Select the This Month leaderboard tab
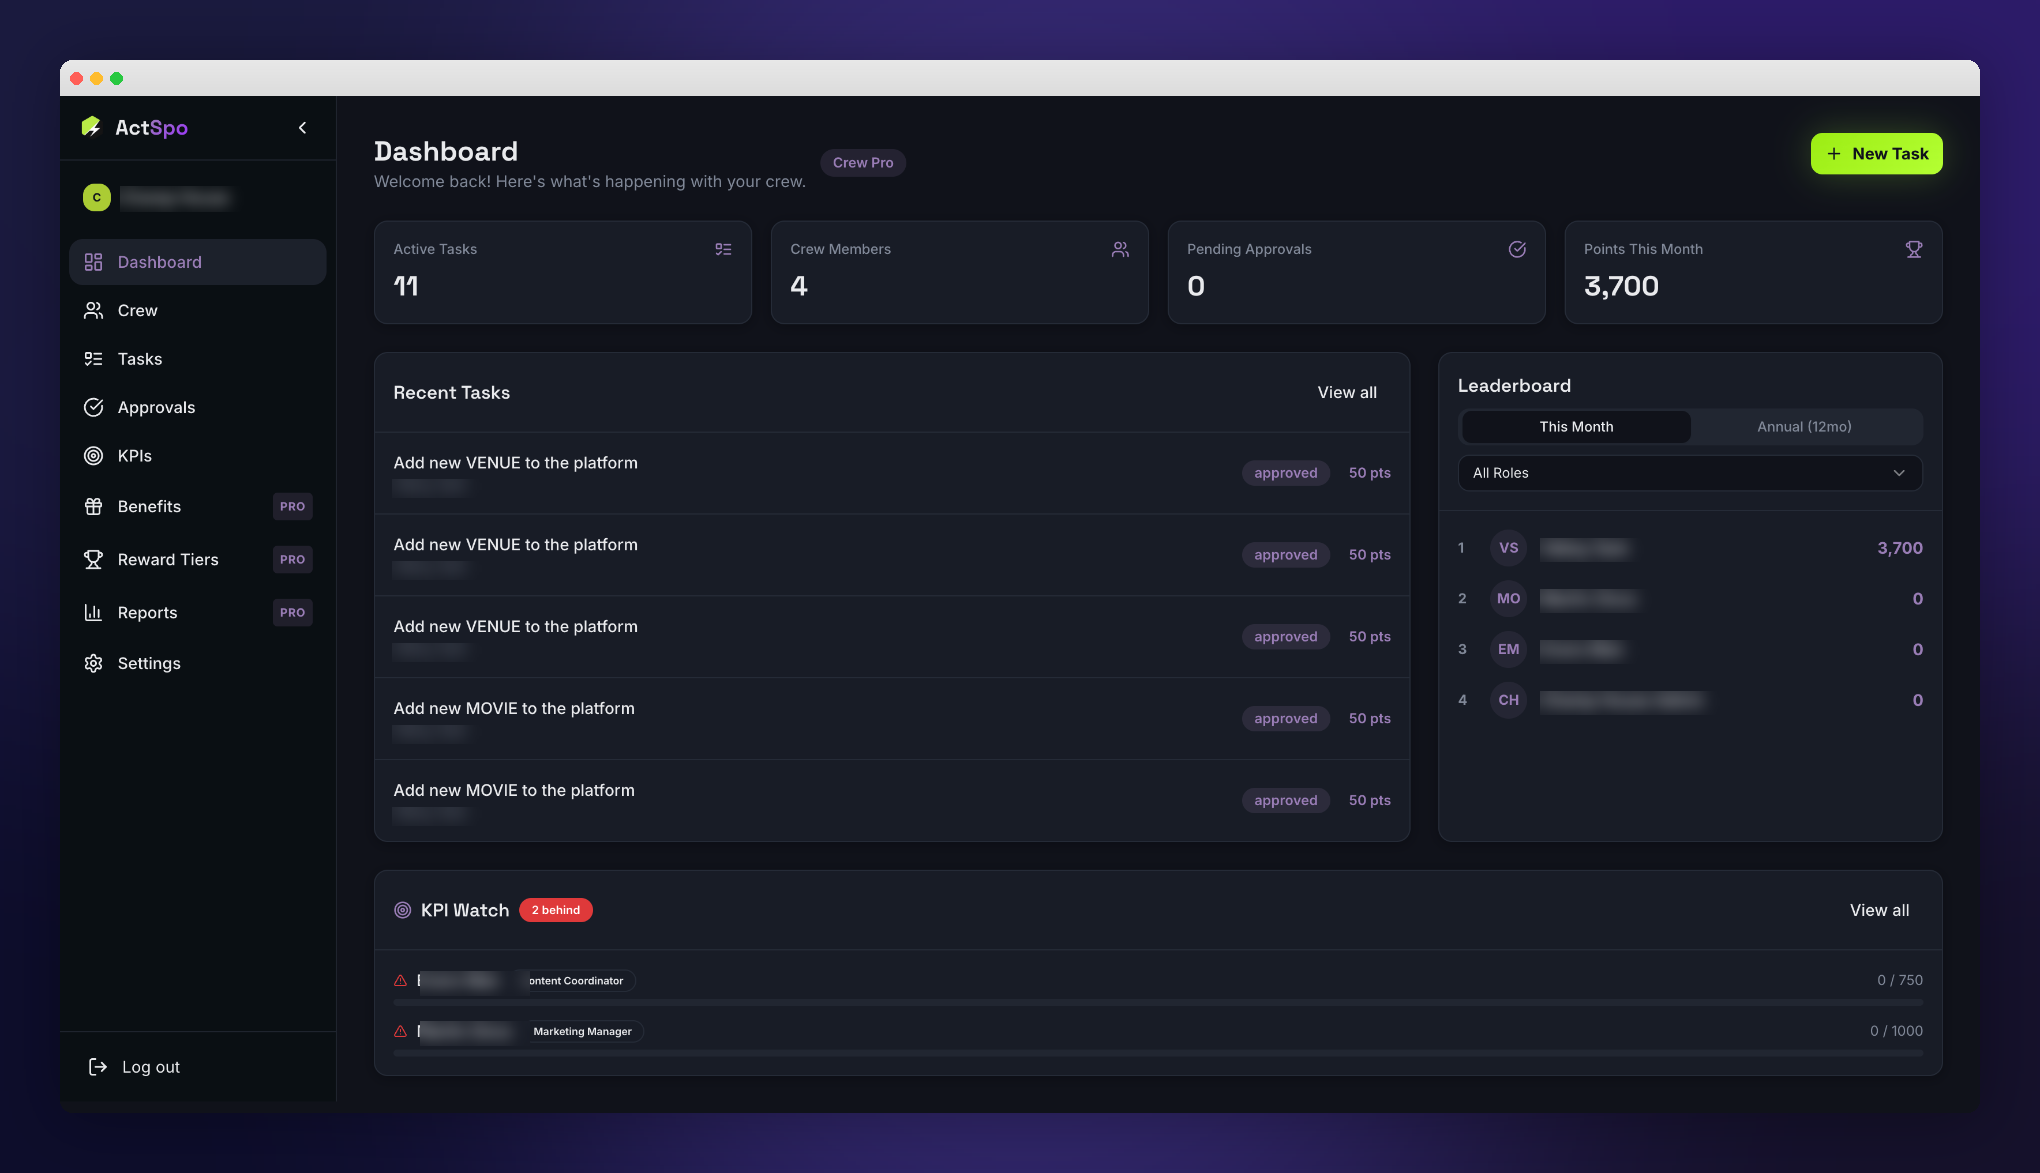This screenshot has width=2040, height=1173. click(x=1576, y=426)
